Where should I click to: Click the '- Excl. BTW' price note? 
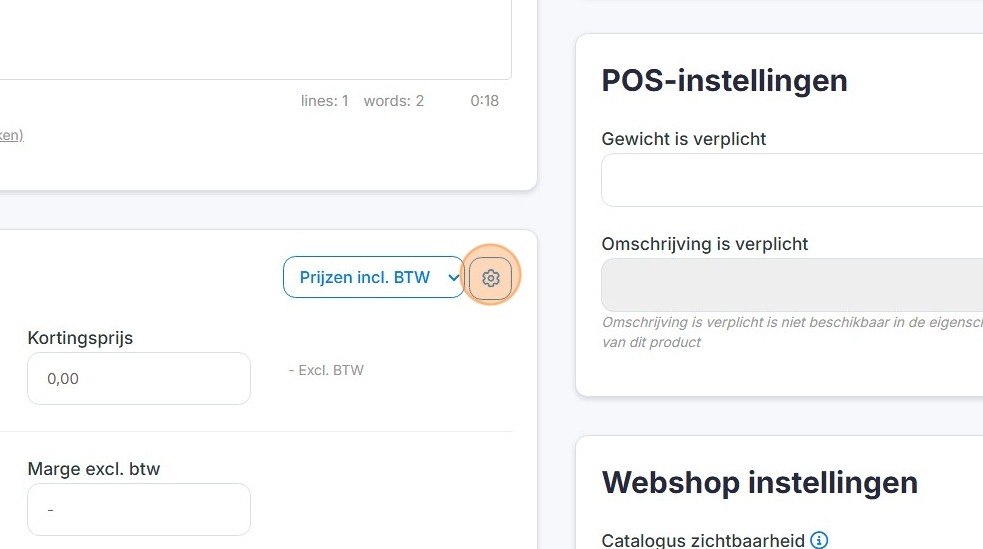click(x=326, y=370)
